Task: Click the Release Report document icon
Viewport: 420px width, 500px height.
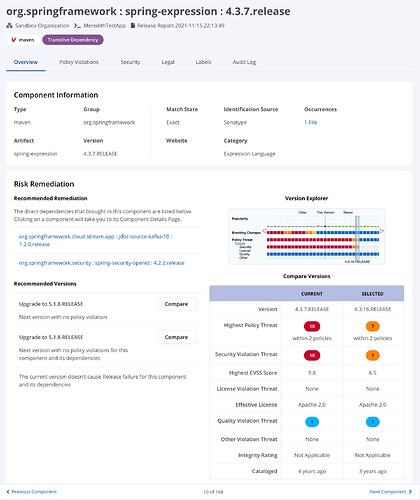Action: tap(133, 25)
